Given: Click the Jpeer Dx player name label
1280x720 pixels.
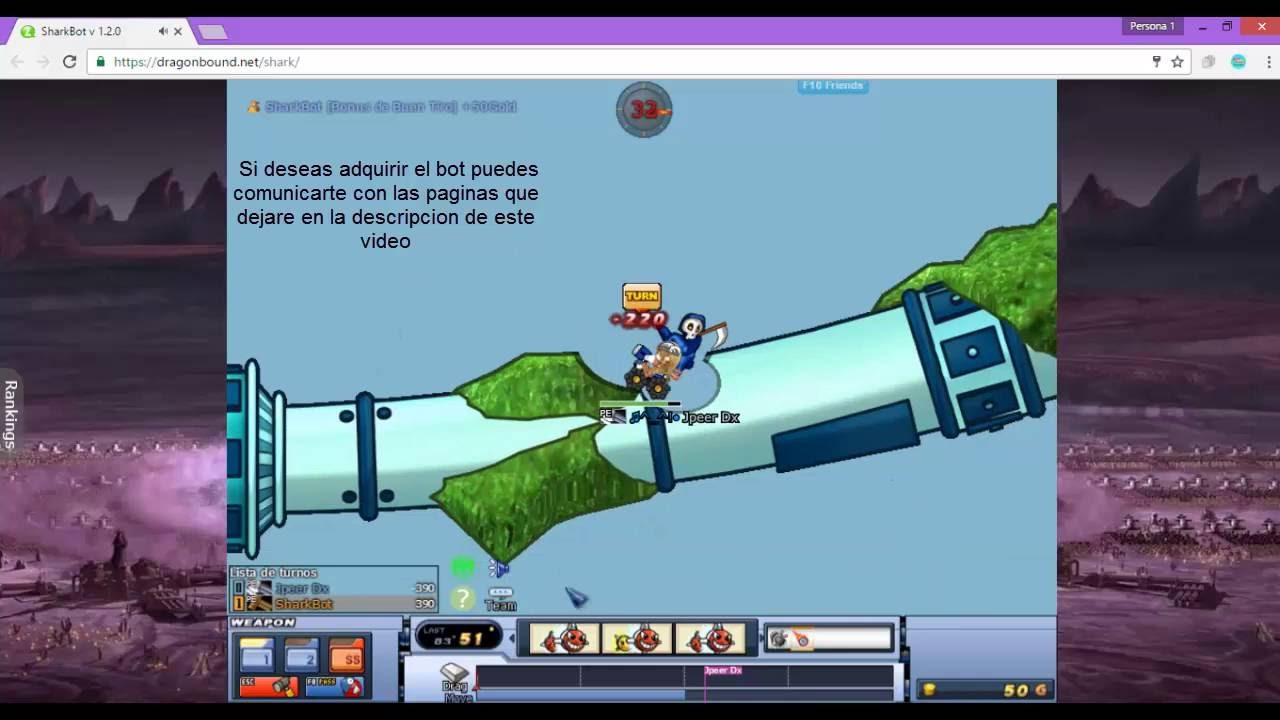Looking at the screenshot, I should click(x=710, y=417).
